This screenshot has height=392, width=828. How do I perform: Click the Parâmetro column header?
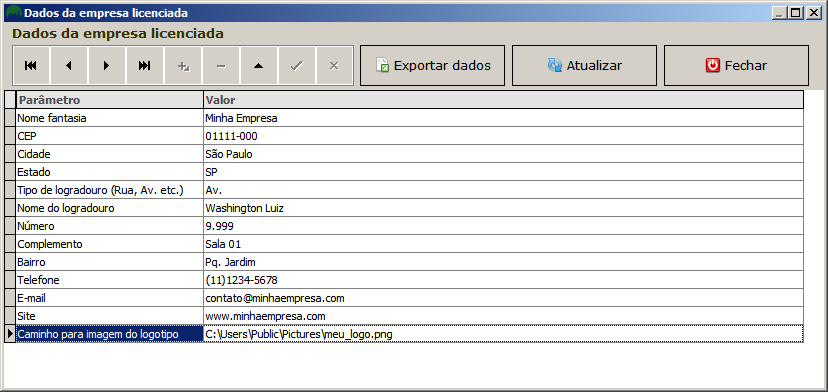110,100
